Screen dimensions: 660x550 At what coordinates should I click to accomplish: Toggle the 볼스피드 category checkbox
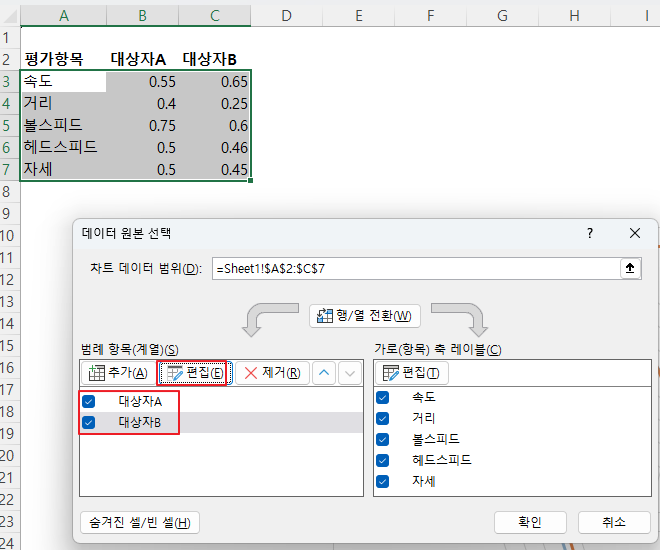pyautogui.click(x=382, y=439)
